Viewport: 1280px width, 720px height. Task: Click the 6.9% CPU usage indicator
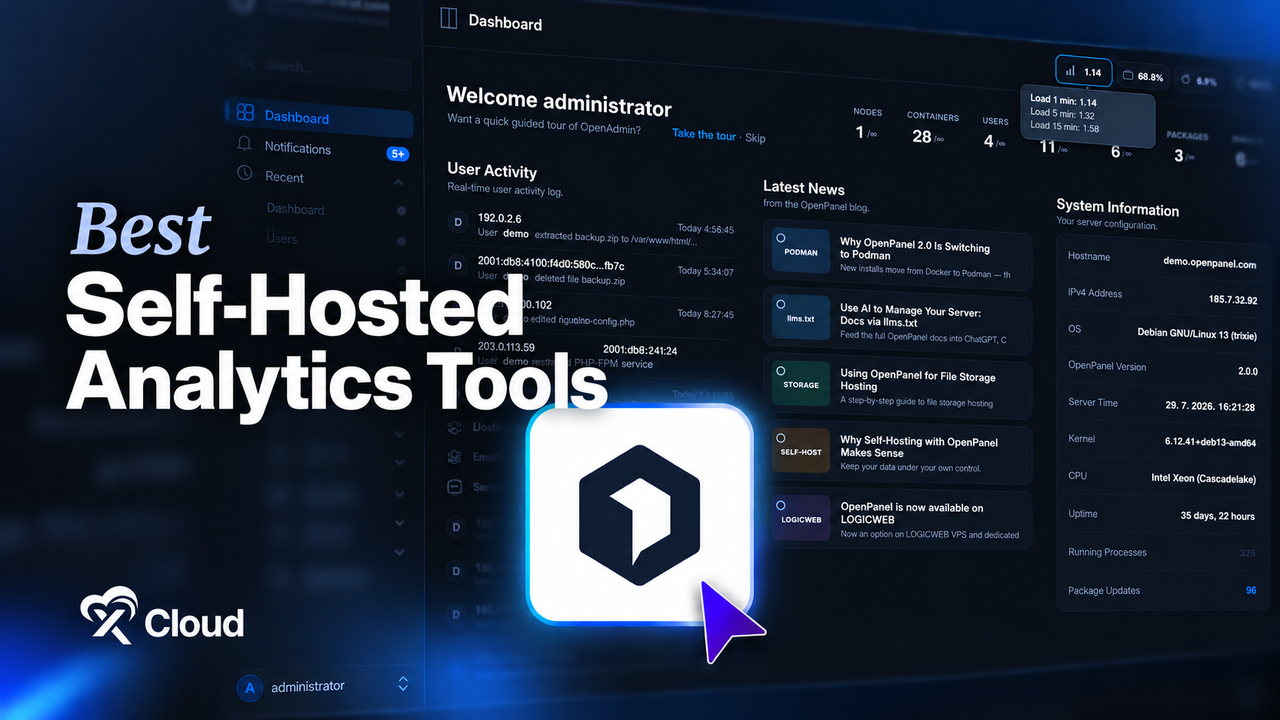point(1198,79)
